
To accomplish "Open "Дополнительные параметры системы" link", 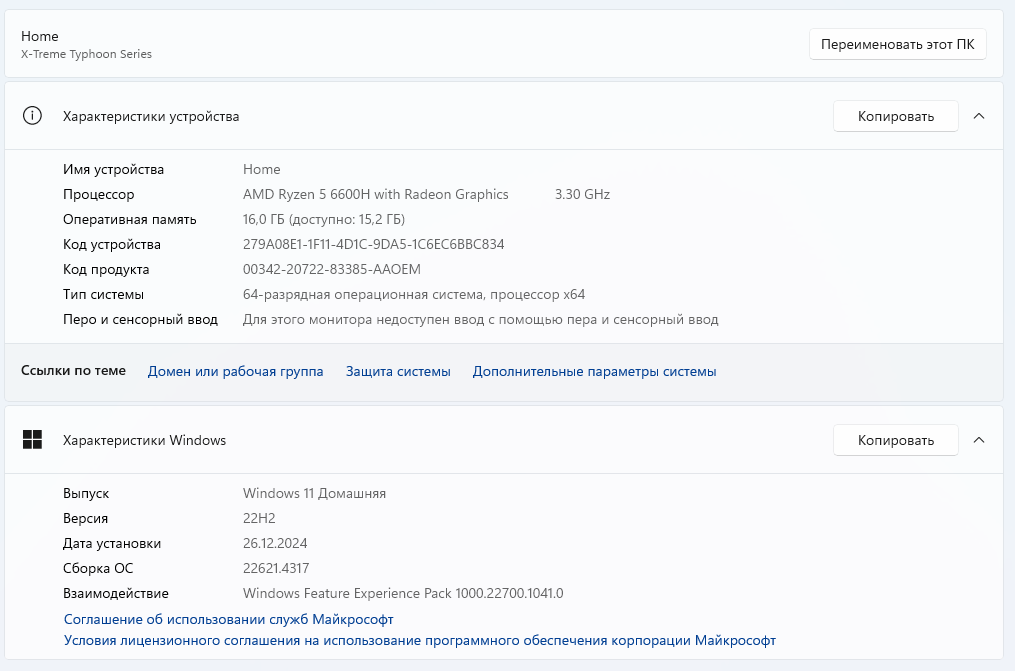I will click(x=594, y=371).
